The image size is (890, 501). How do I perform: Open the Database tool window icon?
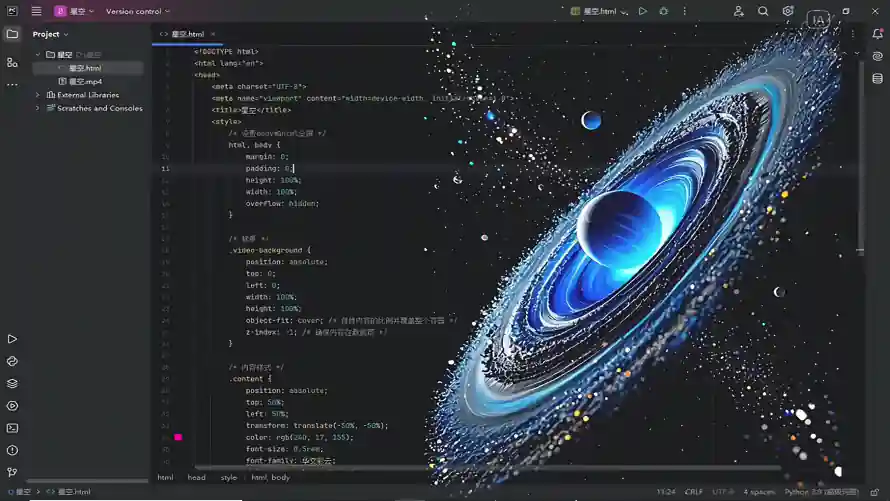(878, 78)
